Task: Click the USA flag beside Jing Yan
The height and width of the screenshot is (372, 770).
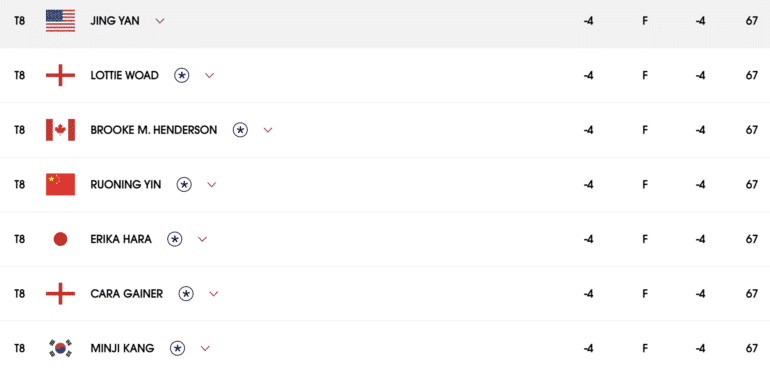Action: click(60, 21)
